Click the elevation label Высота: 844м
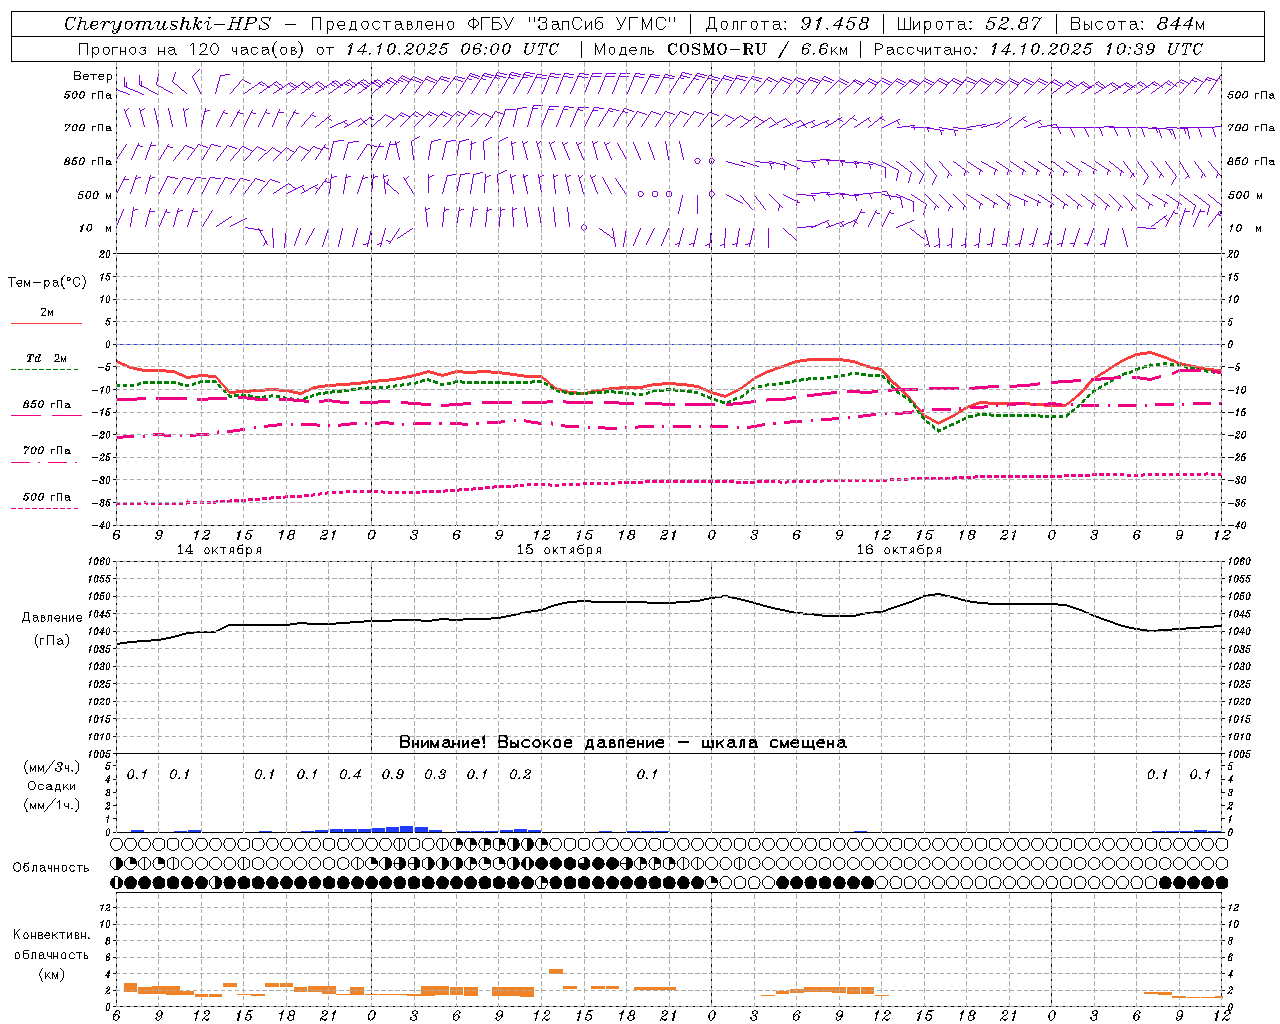Image resolution: width=1280 pixels, height=1024 pixels. pyautogui.click(x=1137, y=24)
